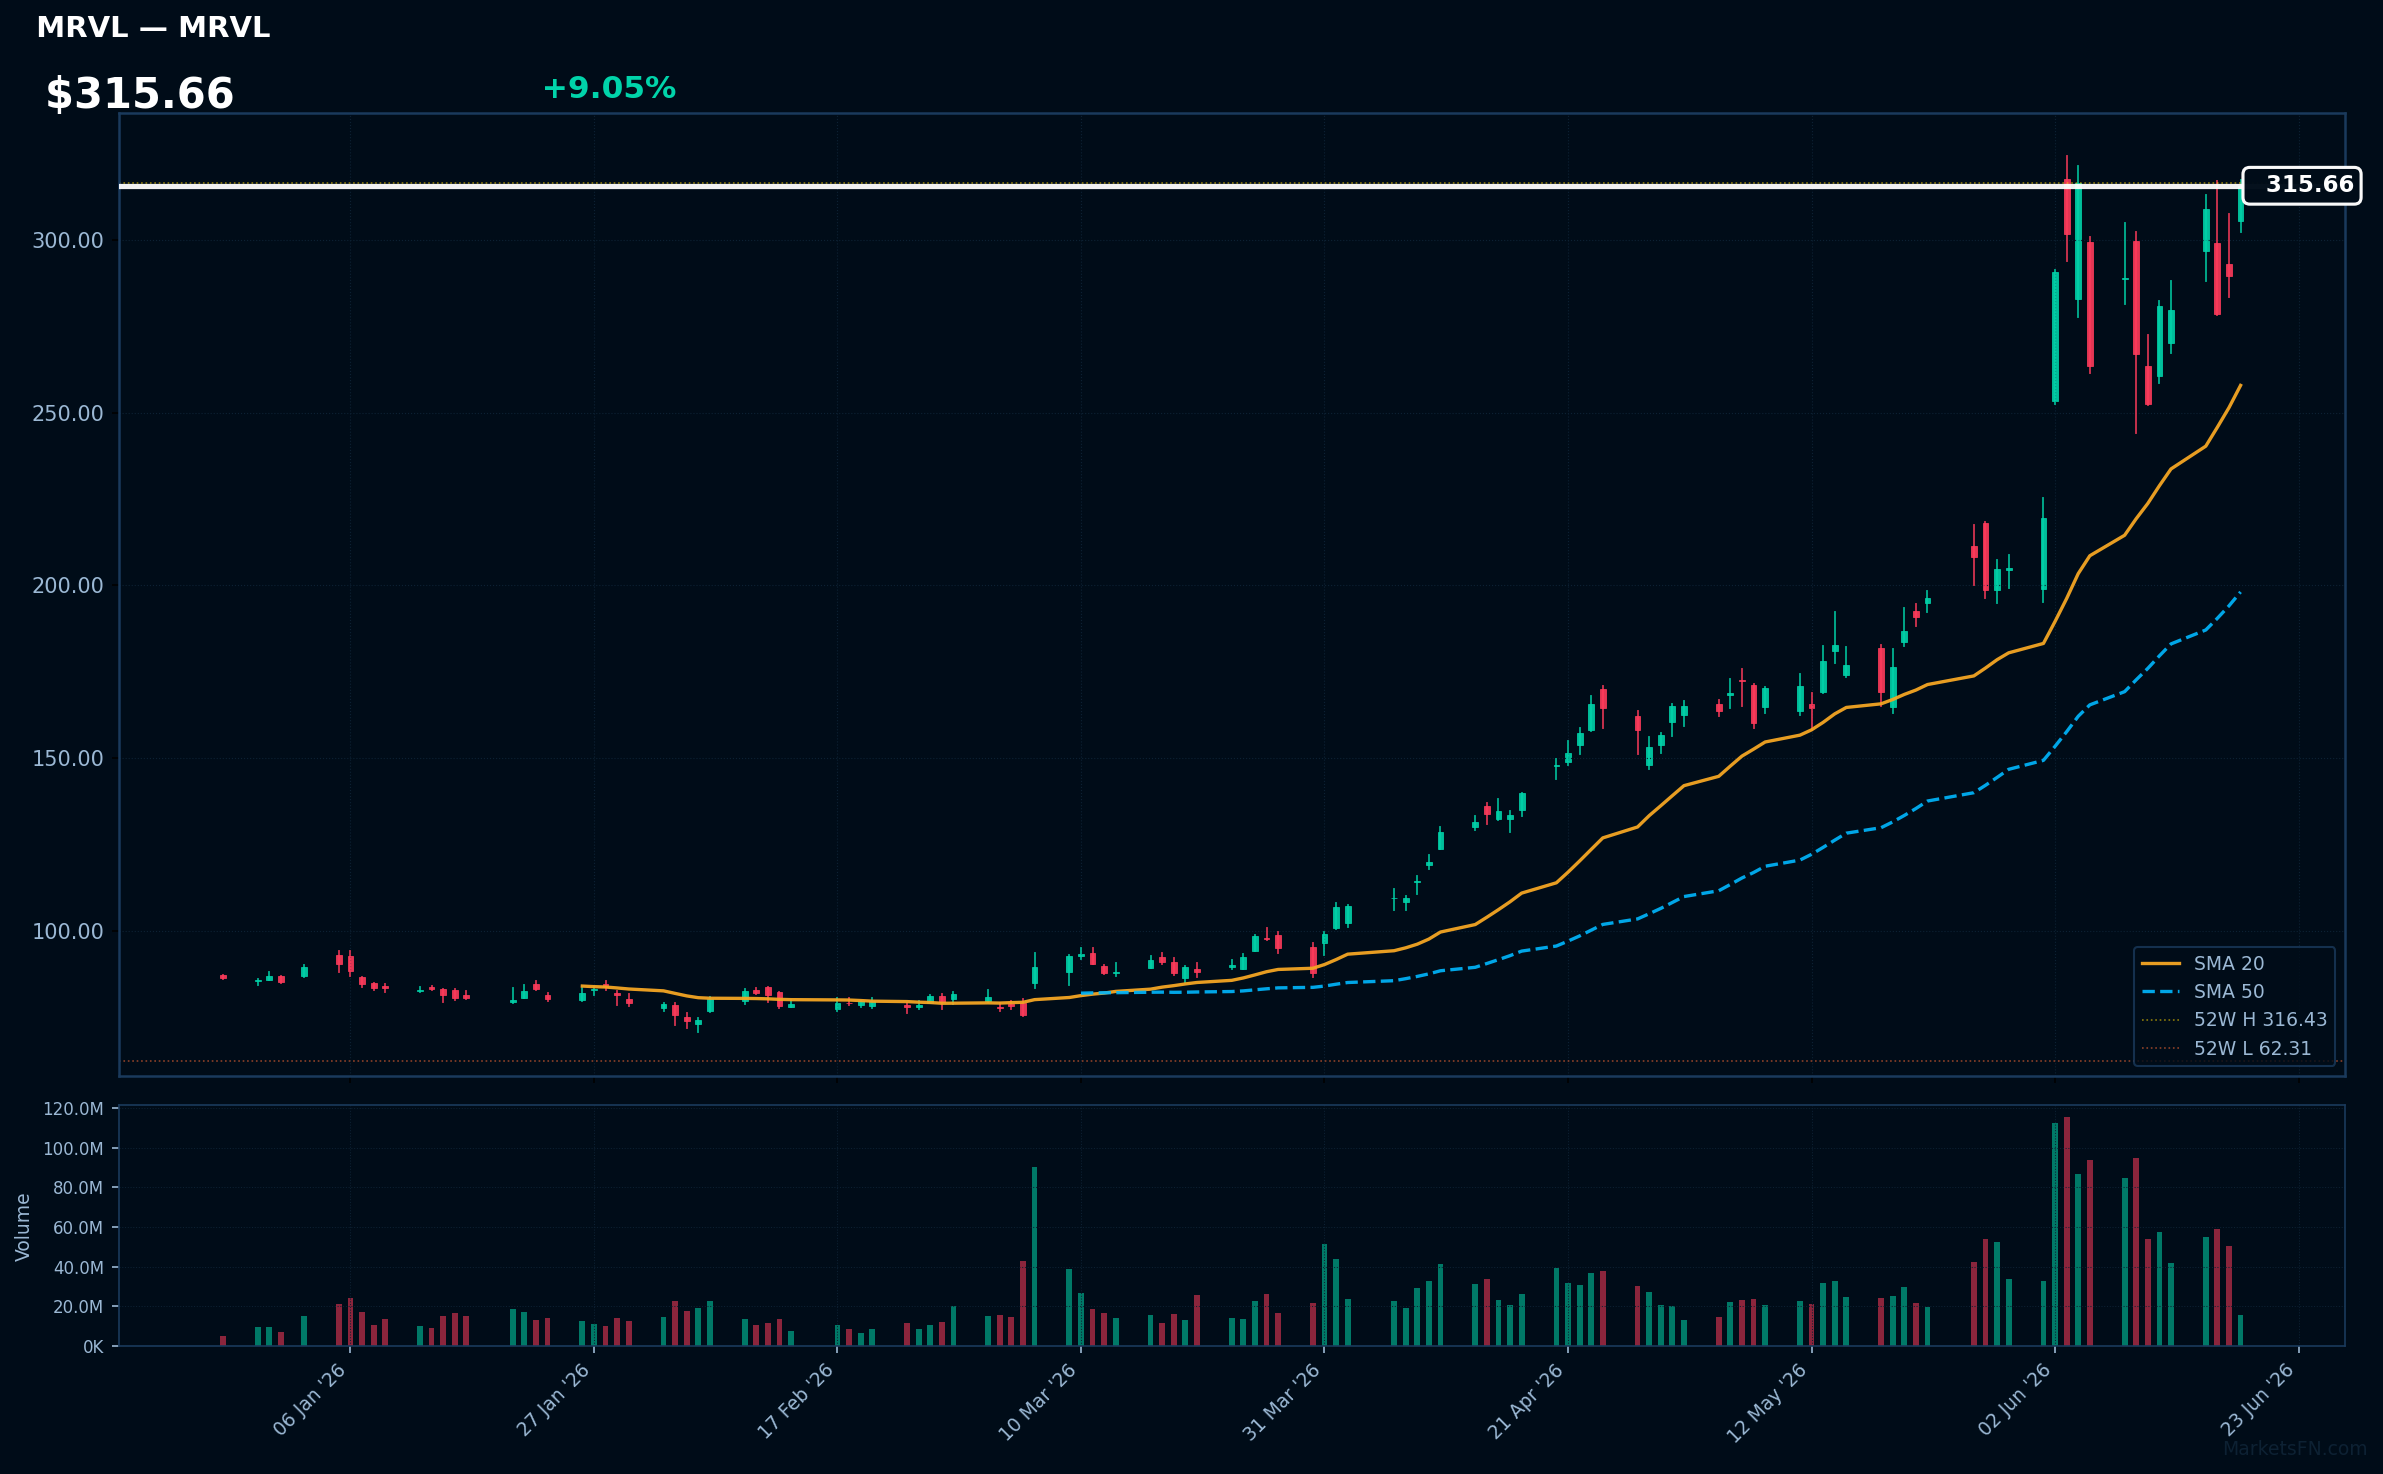The height and width of the screenshot is (1474, 2383).
Task: Click the 120.0M volume axis label
Action: coord(73,1109)
